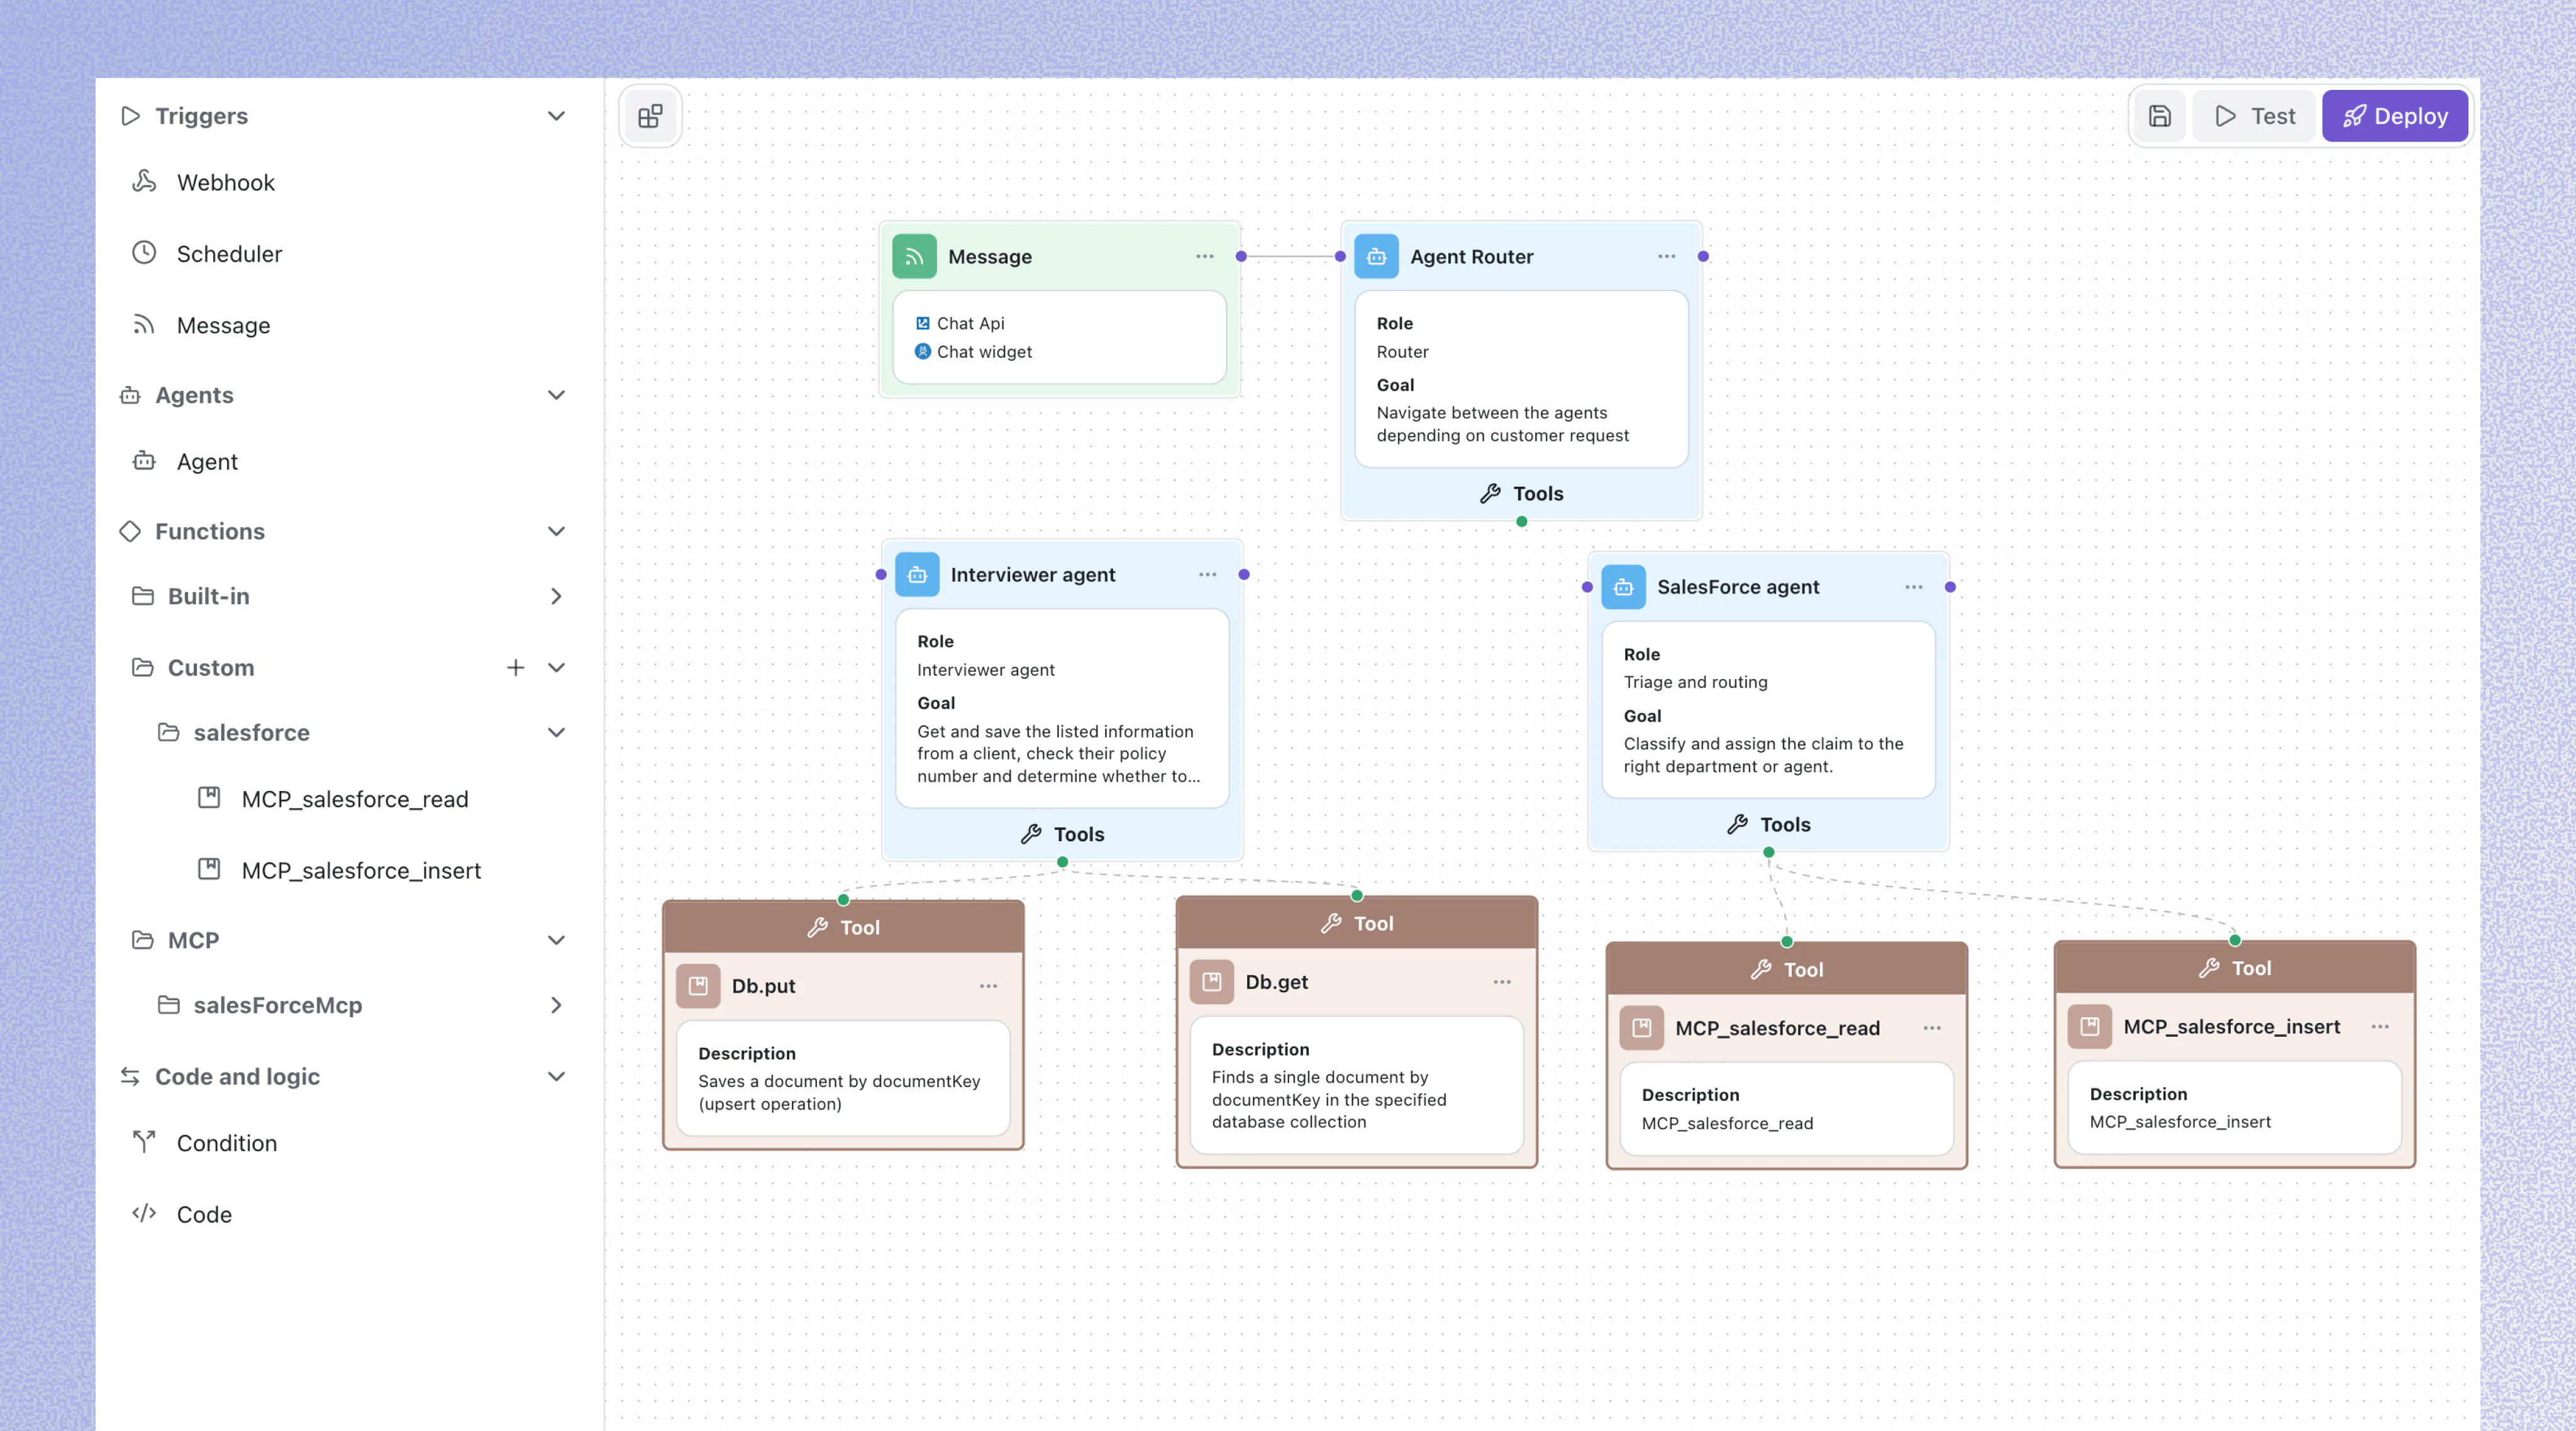Open the Agent Router options menu
Screen dimensions: 2576x1431
(x=1666, y=256)
